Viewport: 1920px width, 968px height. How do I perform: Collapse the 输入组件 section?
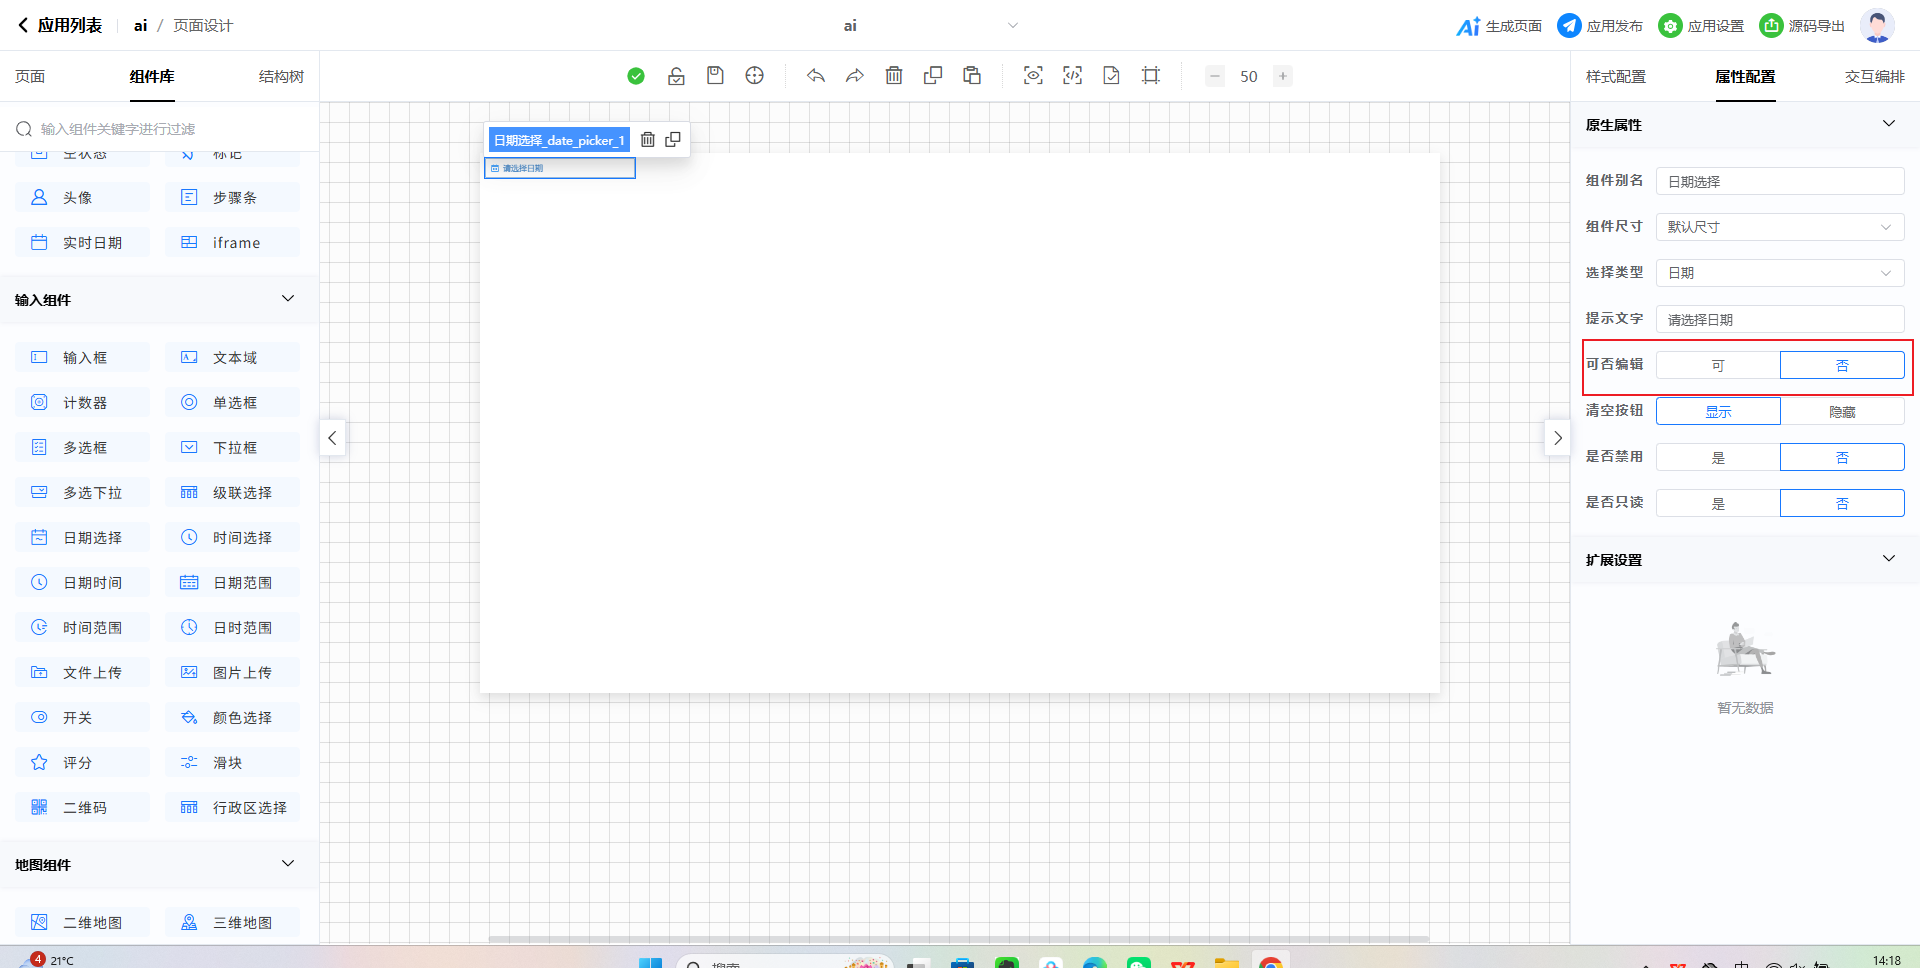click(288, 299)
